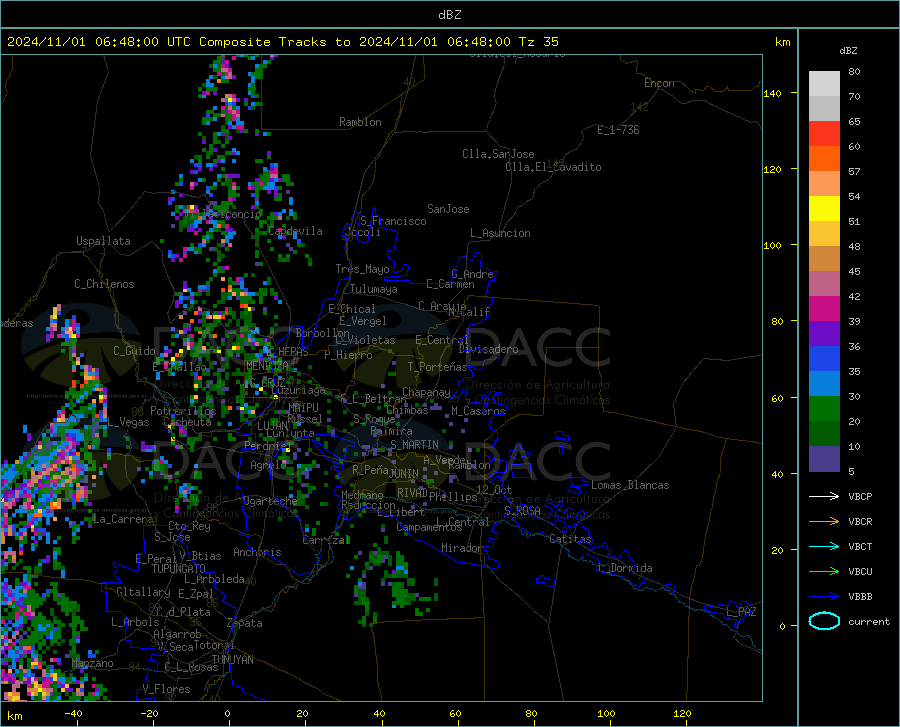Pick the purple 36-39 dBZ swatch

[824, 334]
